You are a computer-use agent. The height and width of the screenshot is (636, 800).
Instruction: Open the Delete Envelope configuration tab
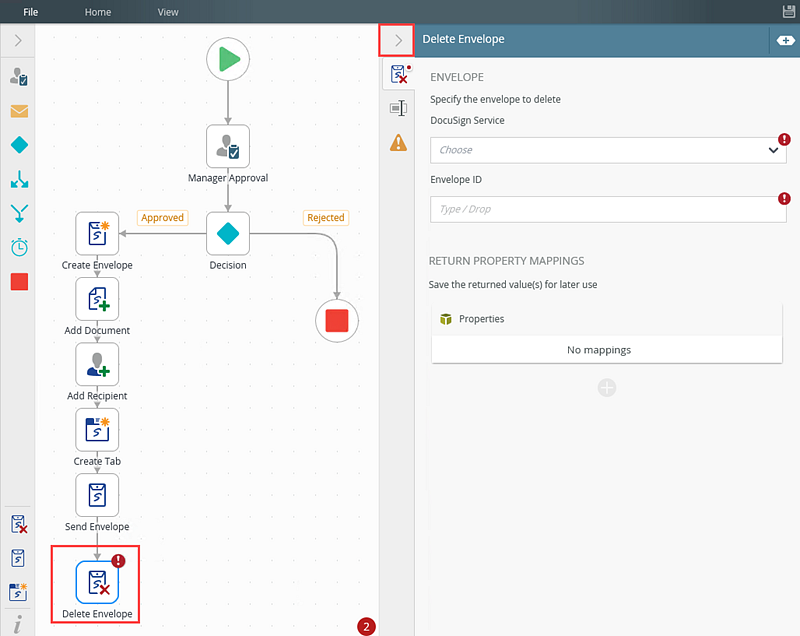pyautogui.click(x=399, y=74)
